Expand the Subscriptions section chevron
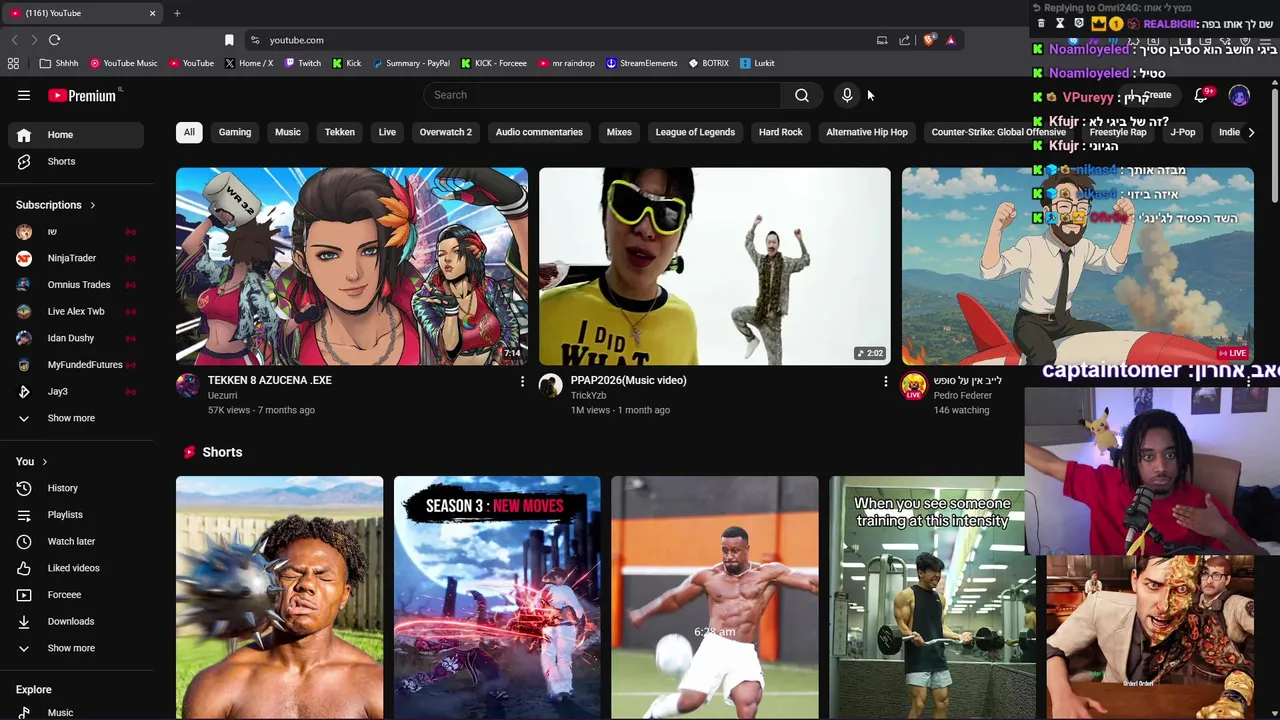The image size is (1280, 720). tap(93, 205)
